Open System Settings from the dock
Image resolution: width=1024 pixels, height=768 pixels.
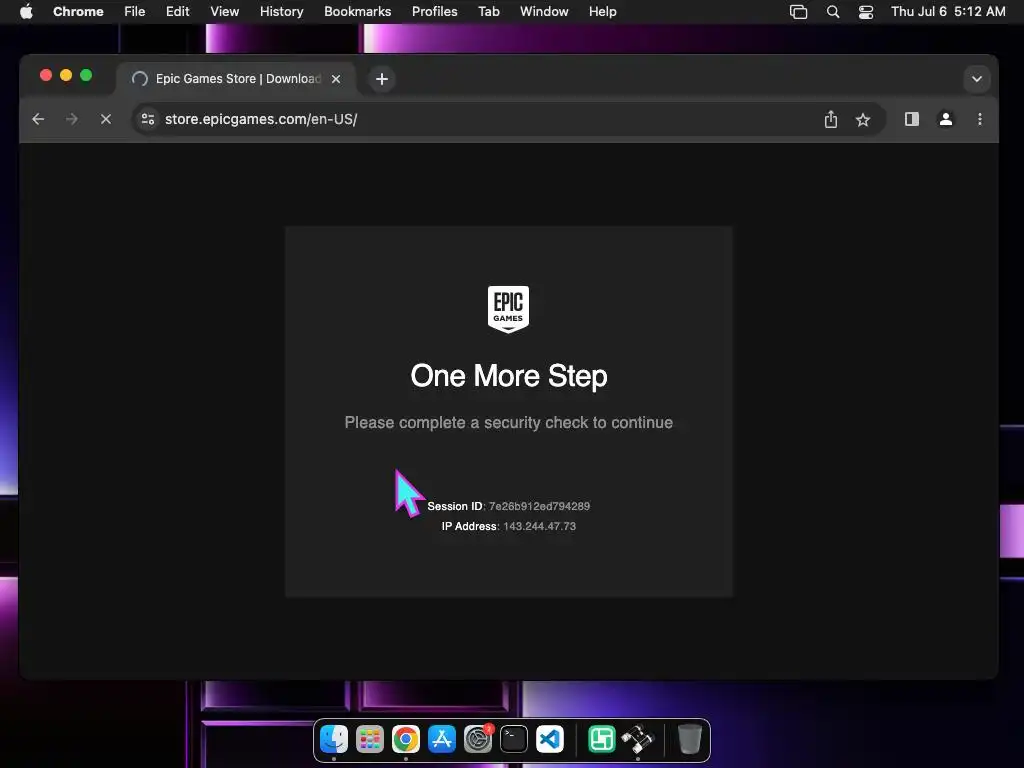(x=478, y=739)
